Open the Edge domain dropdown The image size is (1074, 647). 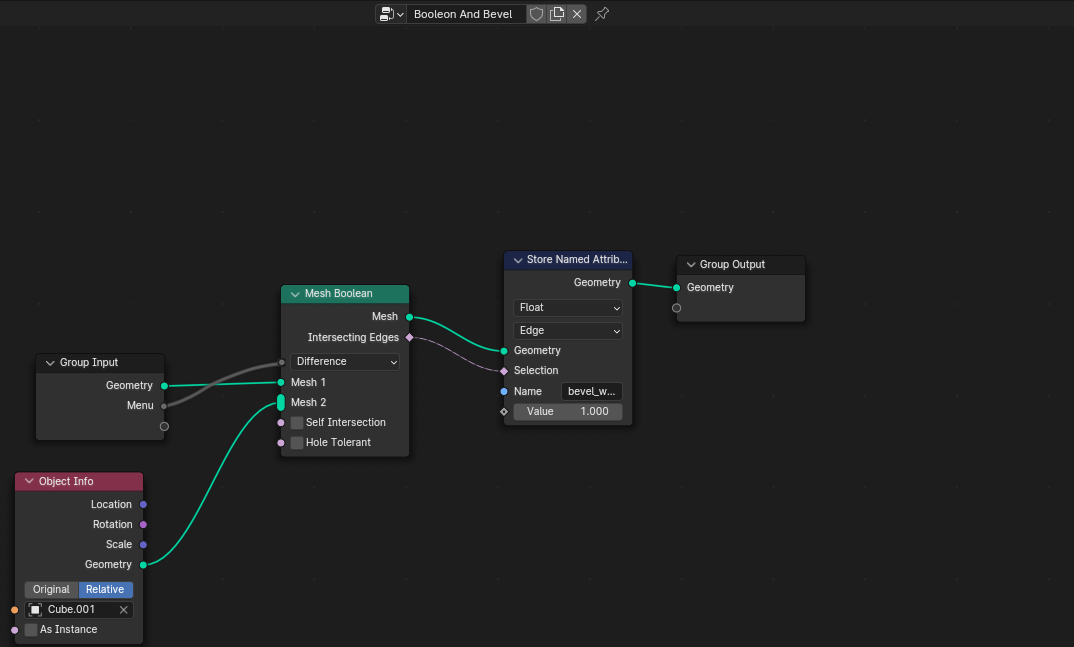click(568, 331)
